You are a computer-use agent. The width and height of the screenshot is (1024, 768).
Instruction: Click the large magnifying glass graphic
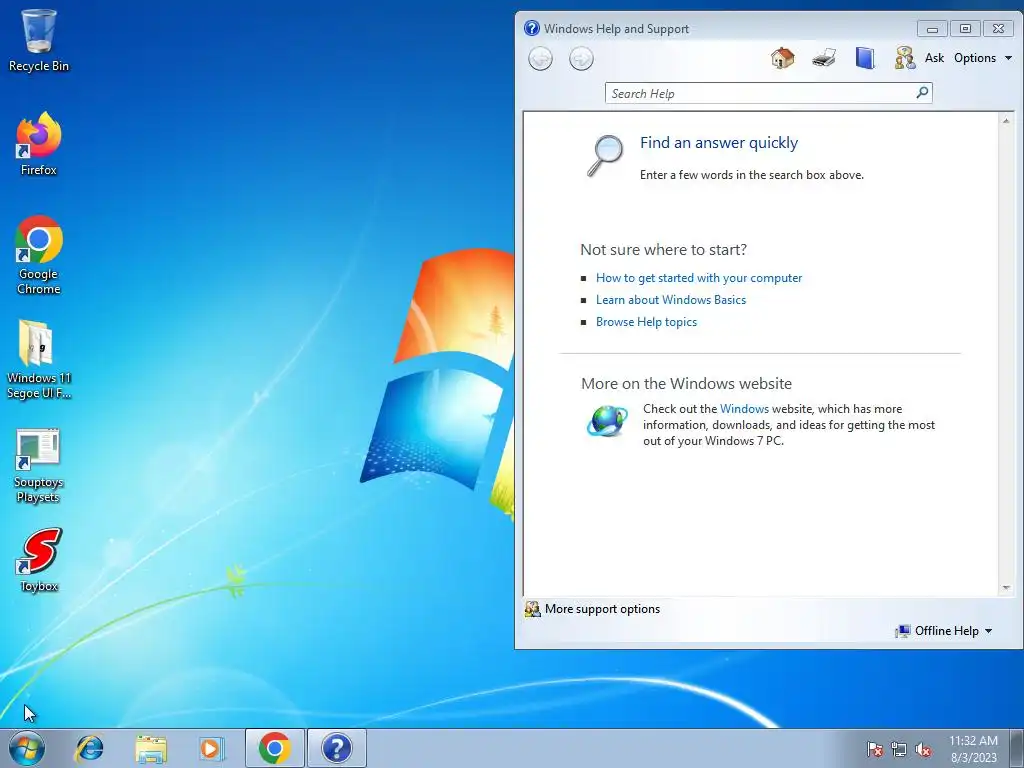pyautogui.click(x=605, y=155)
